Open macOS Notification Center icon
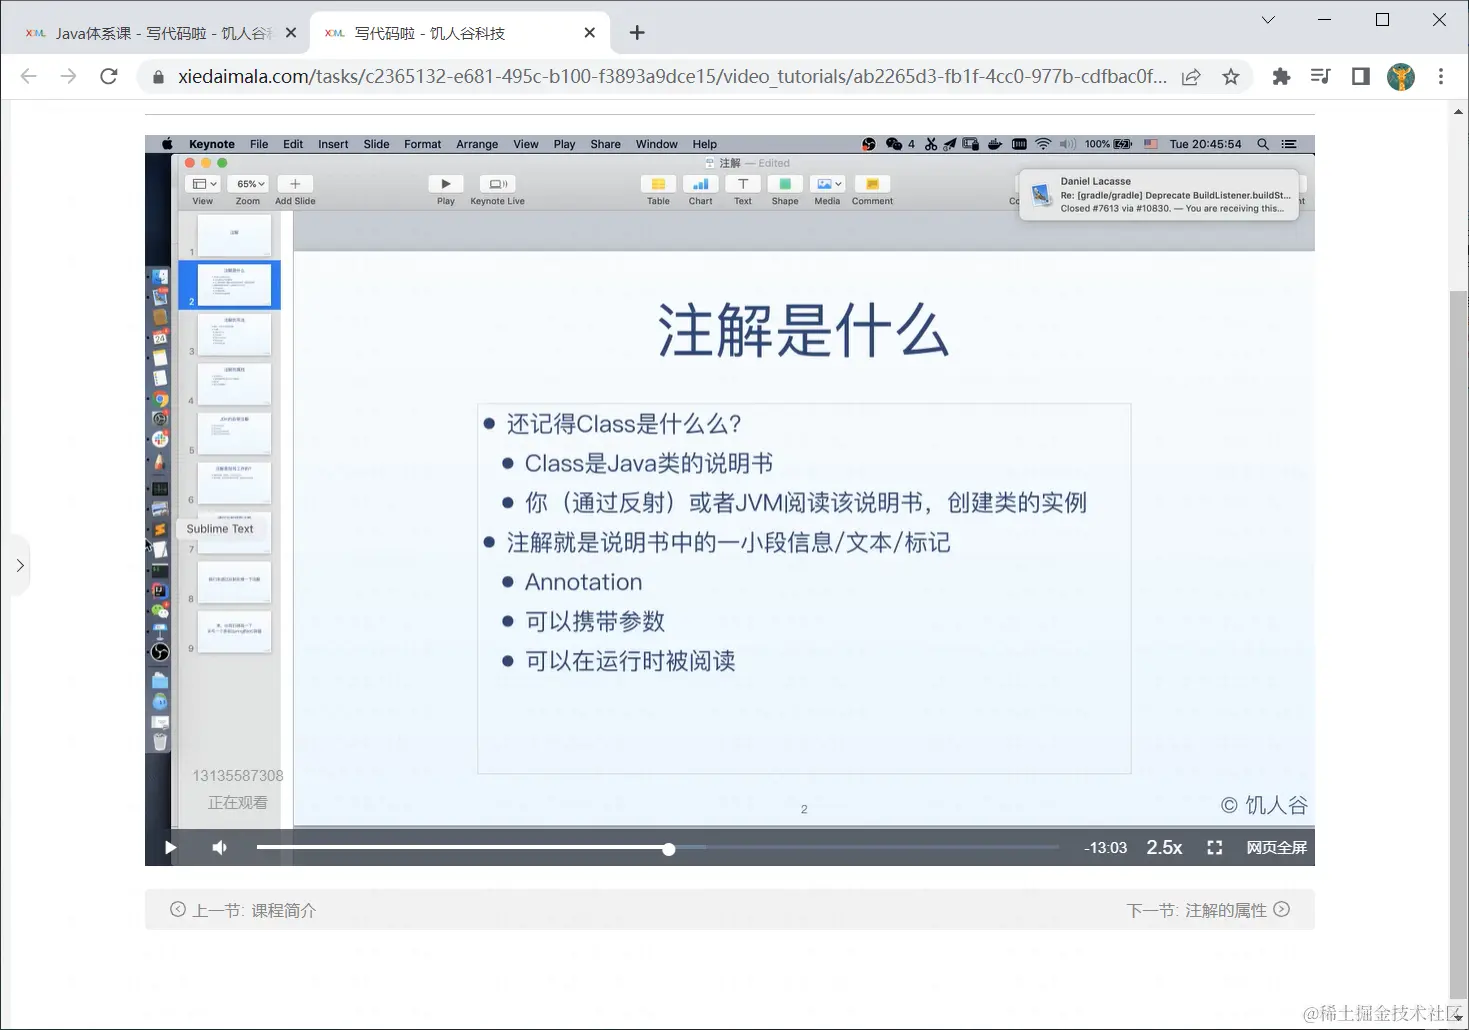The image size is (1469, 1030). pyautogui.click(x=1289, y=144)
